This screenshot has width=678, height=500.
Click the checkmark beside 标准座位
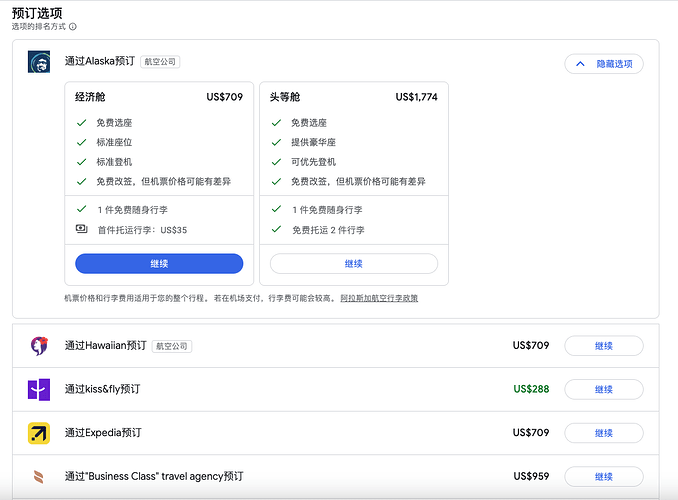point(81,142)
